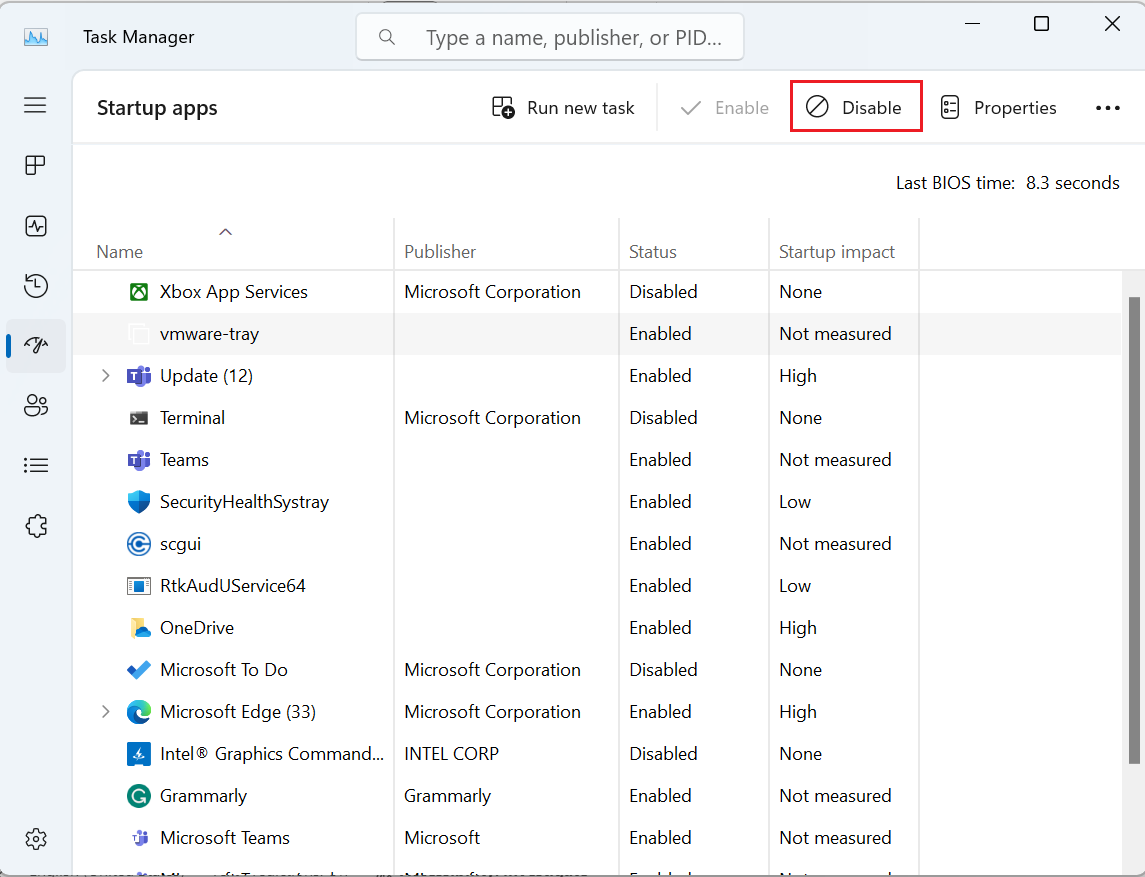
Task: Open Properties for the selected app
Action: click(x=999, y=107)
